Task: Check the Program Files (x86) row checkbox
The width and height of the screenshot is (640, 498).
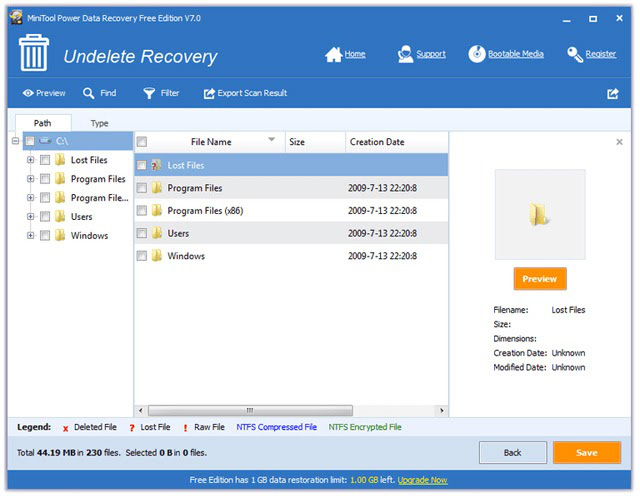Action: click(142, 211)
